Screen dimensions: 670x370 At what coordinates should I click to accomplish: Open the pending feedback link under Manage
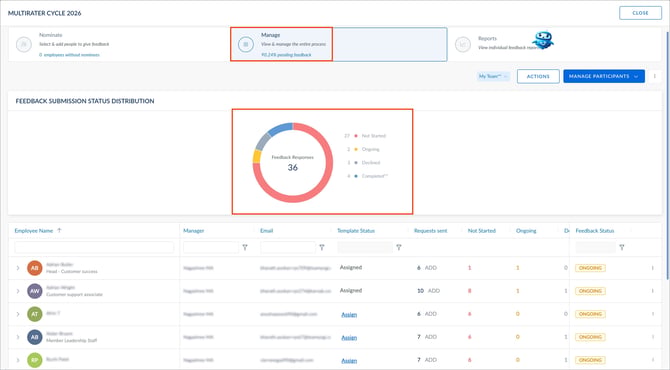coord(286,55)
